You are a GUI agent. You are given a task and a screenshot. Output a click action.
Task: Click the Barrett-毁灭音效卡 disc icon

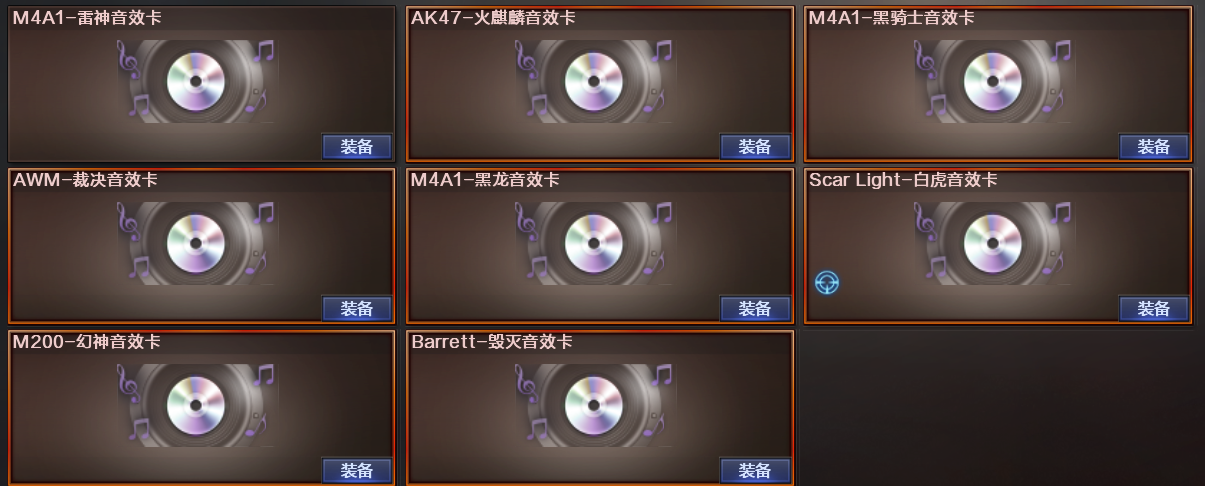click(x=594, y=405)
